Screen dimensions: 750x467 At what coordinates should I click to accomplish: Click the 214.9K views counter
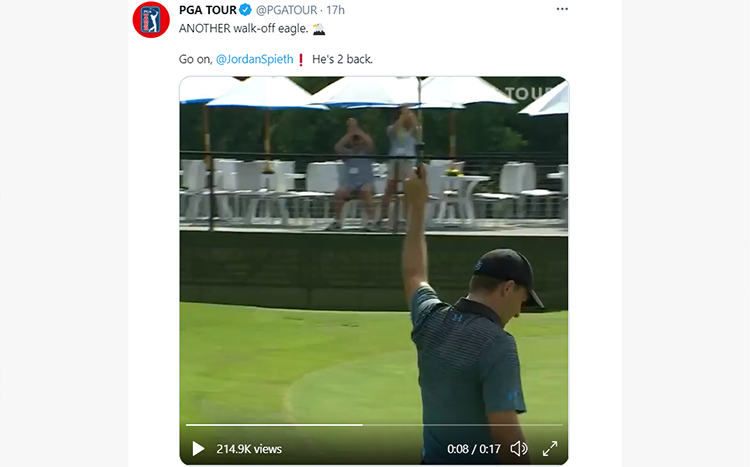coord(249,449)
